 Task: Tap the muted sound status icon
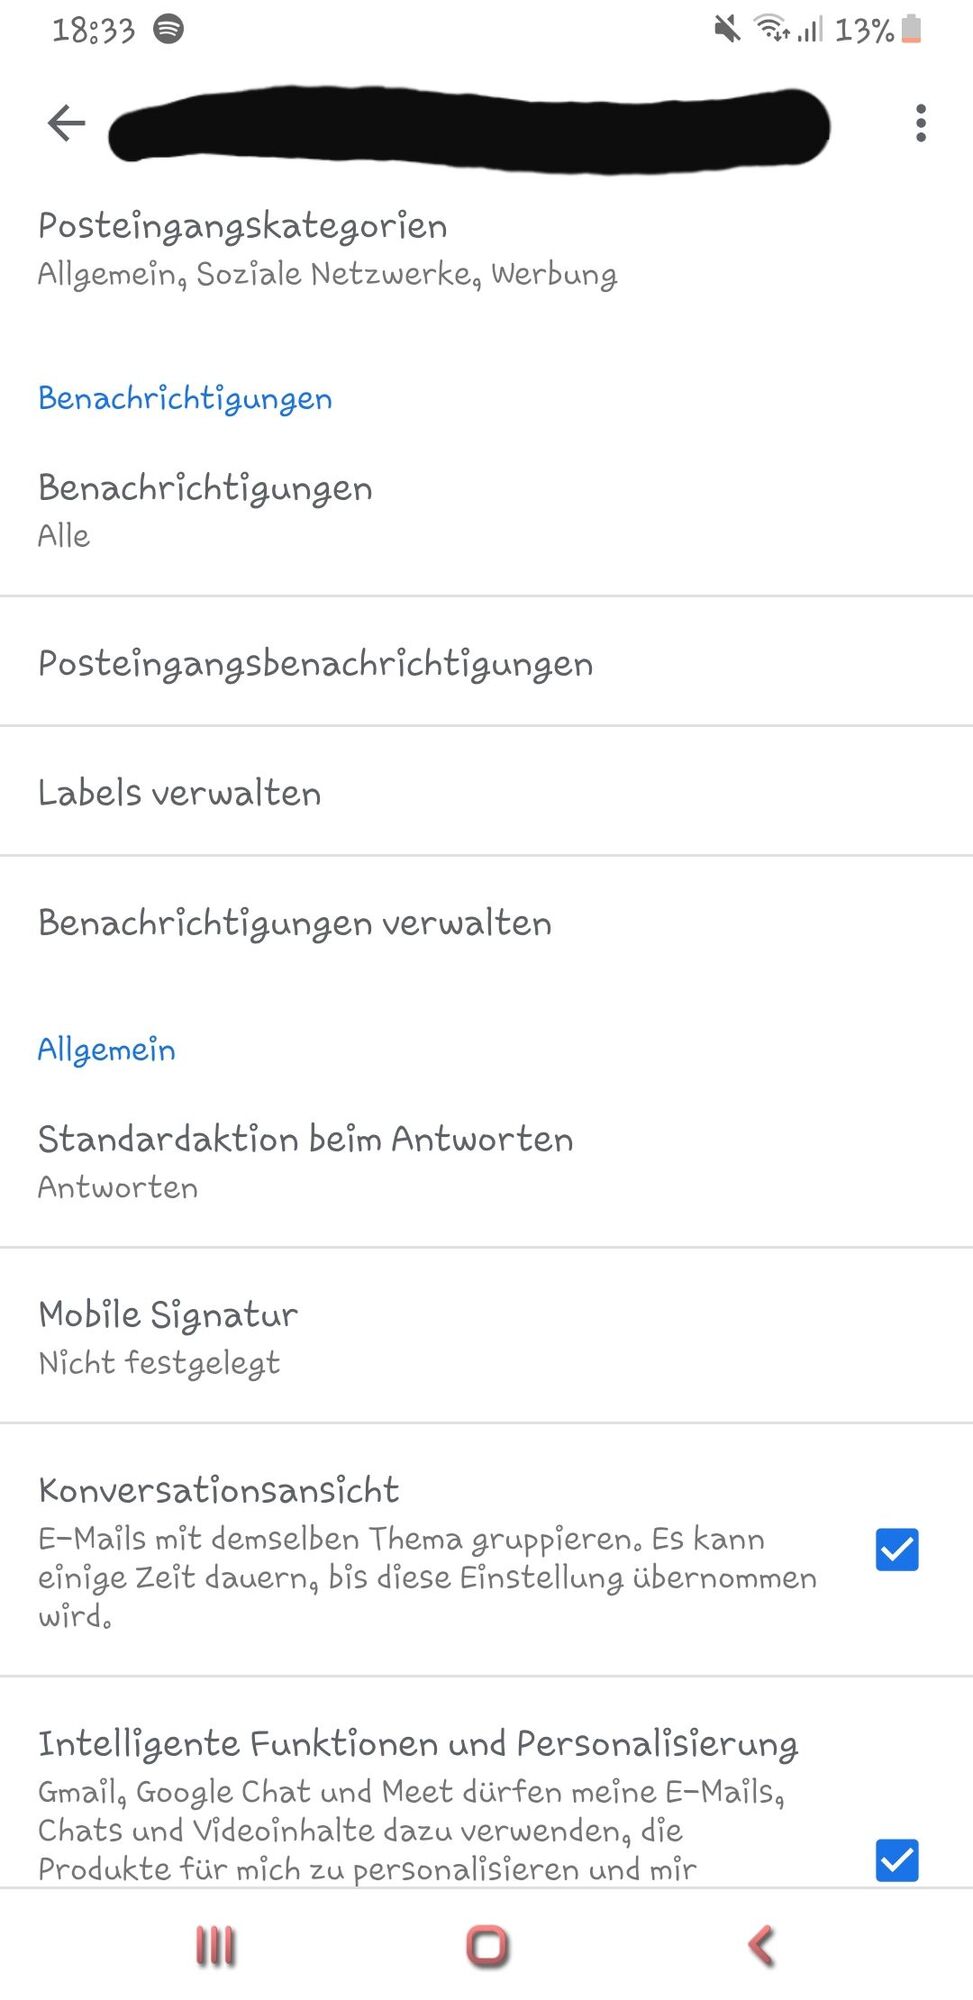click(727, 29)
